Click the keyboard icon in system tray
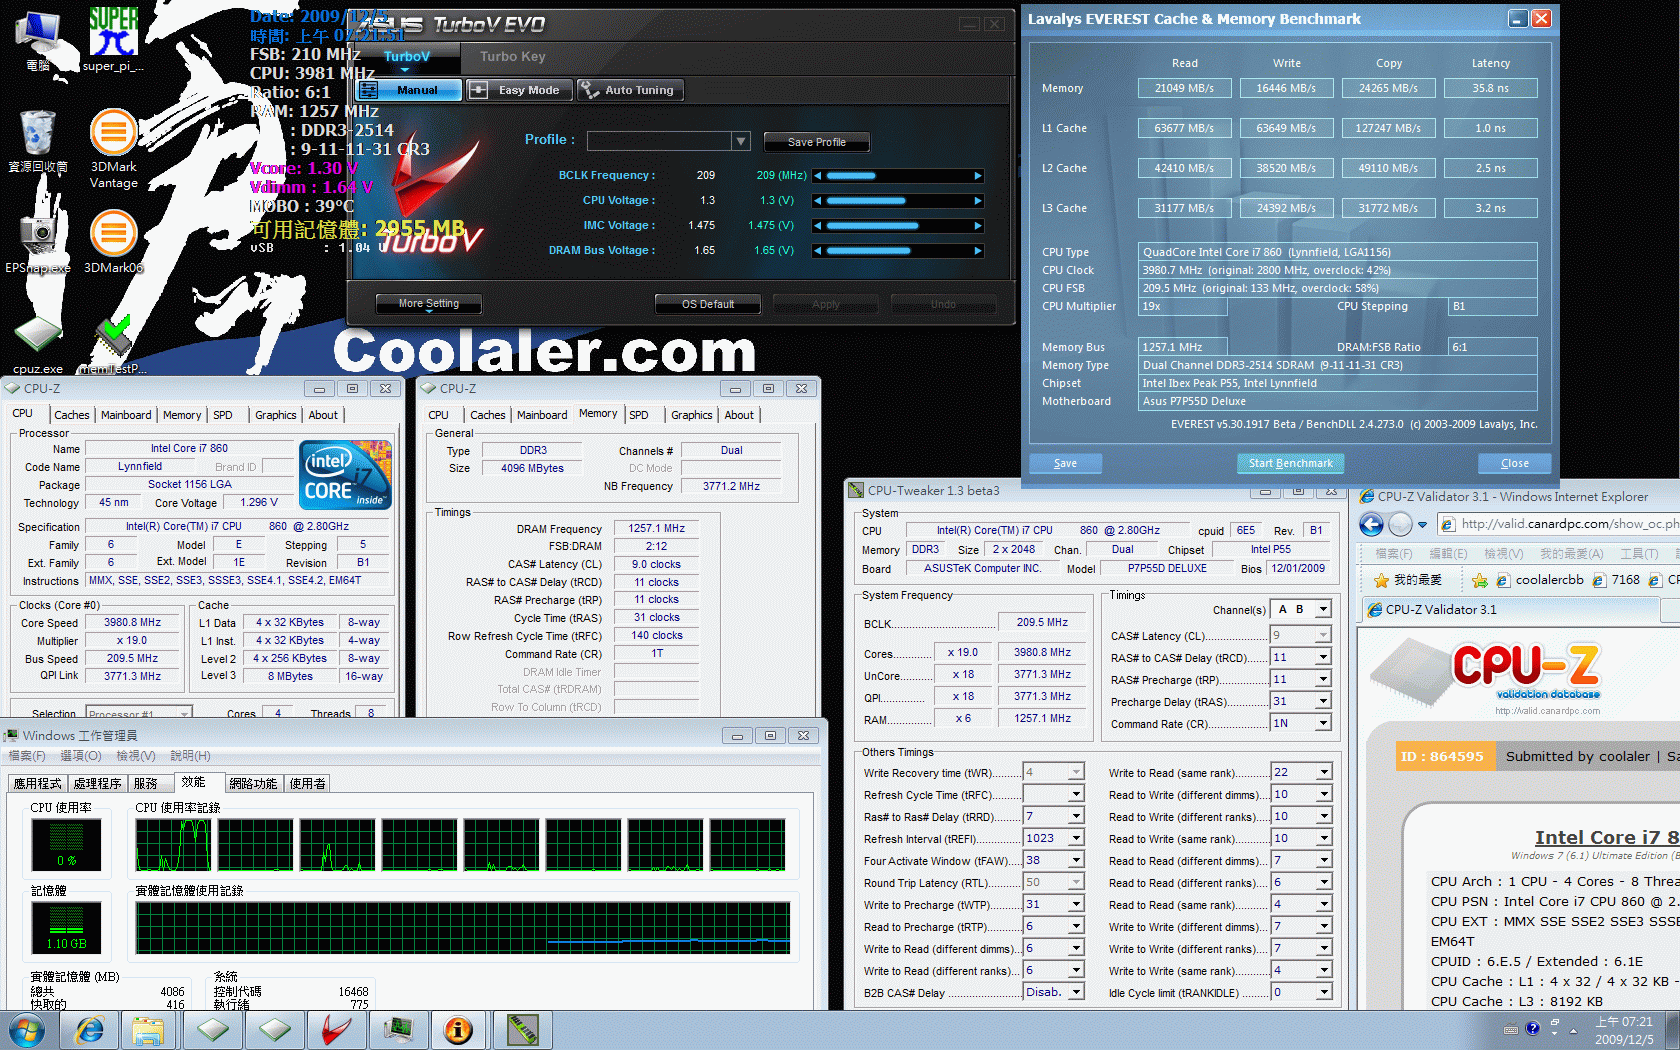The image size is (1680, 1050). [x=1511, y=1029]
